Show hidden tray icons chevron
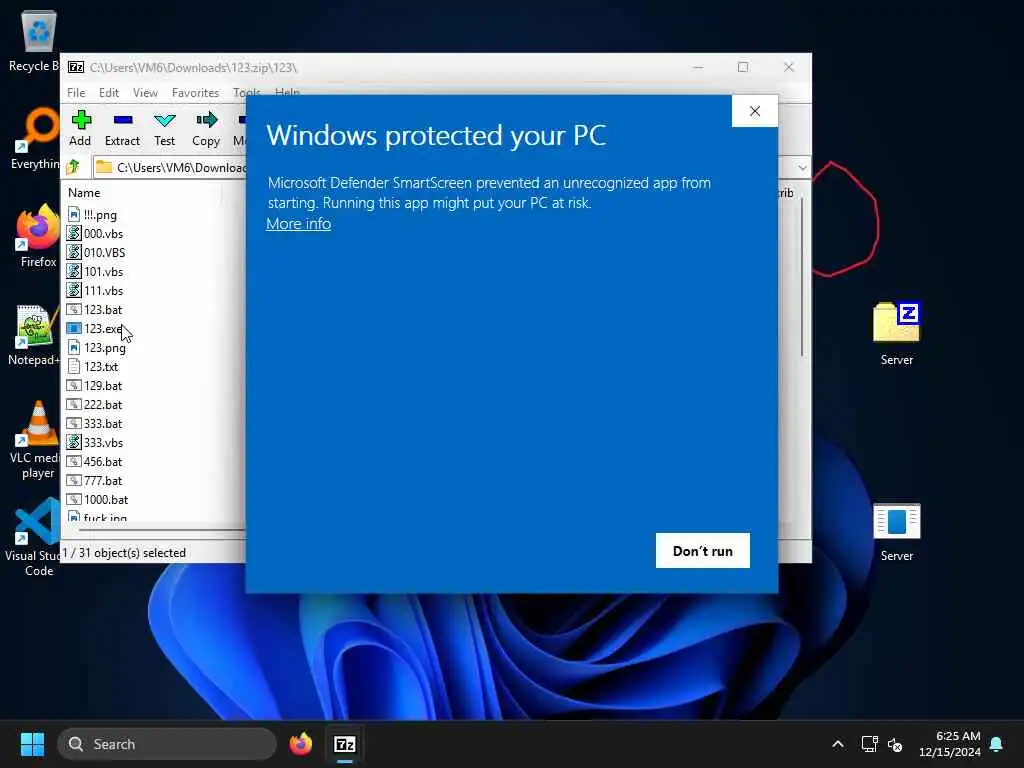Image resolution: width=1024 pixels, height=768 pixels. [x=838, y=744]
